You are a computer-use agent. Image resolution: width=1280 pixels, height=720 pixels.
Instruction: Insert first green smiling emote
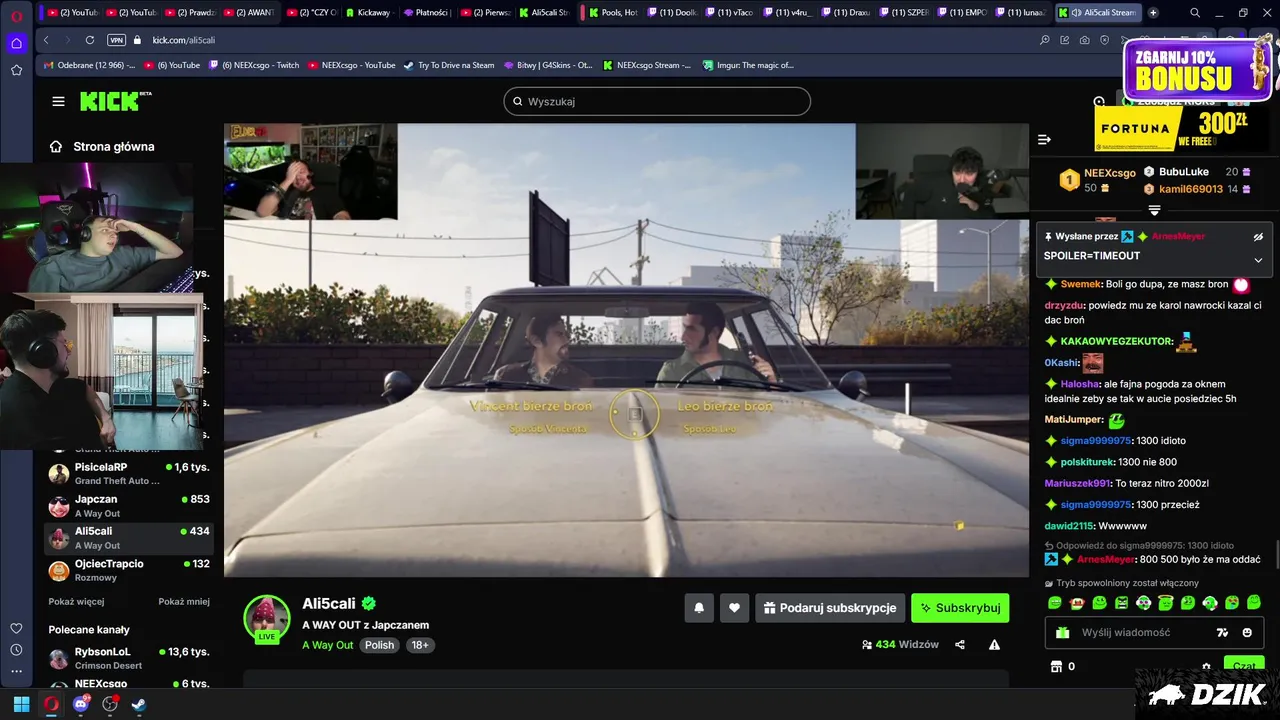click(x=1054, y=603)
